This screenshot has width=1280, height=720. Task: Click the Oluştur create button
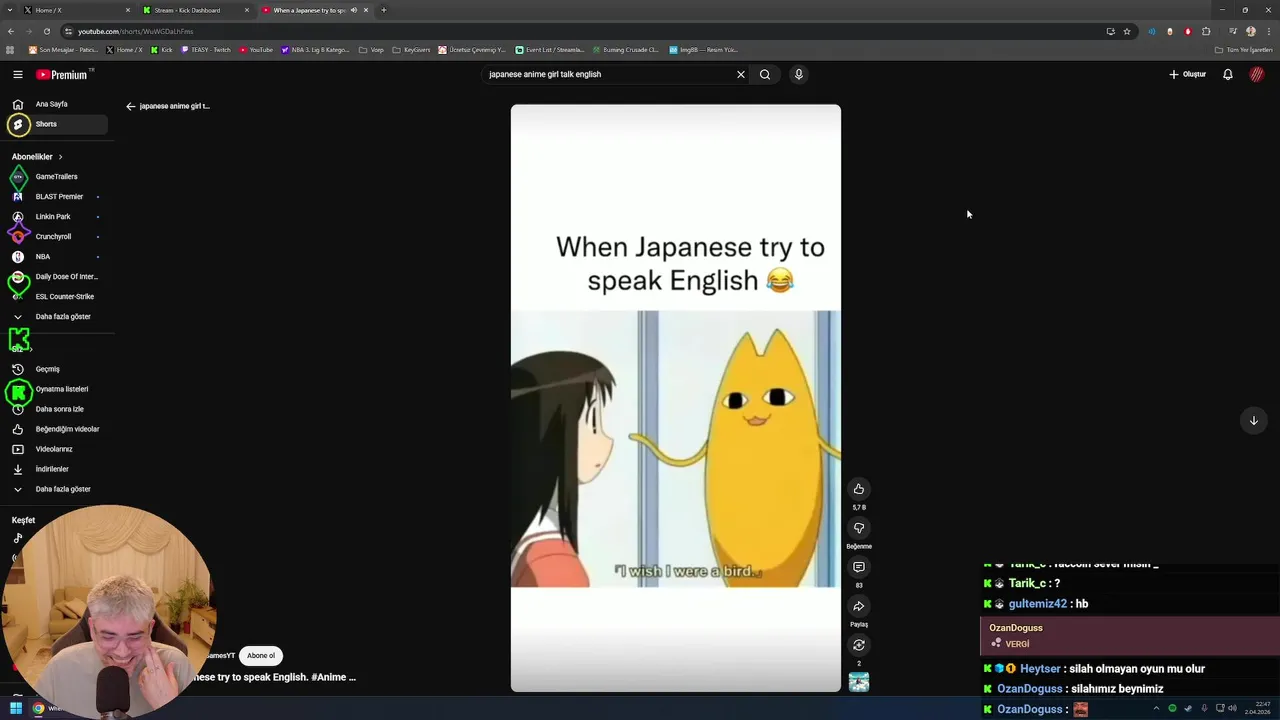coord(1187,74)
